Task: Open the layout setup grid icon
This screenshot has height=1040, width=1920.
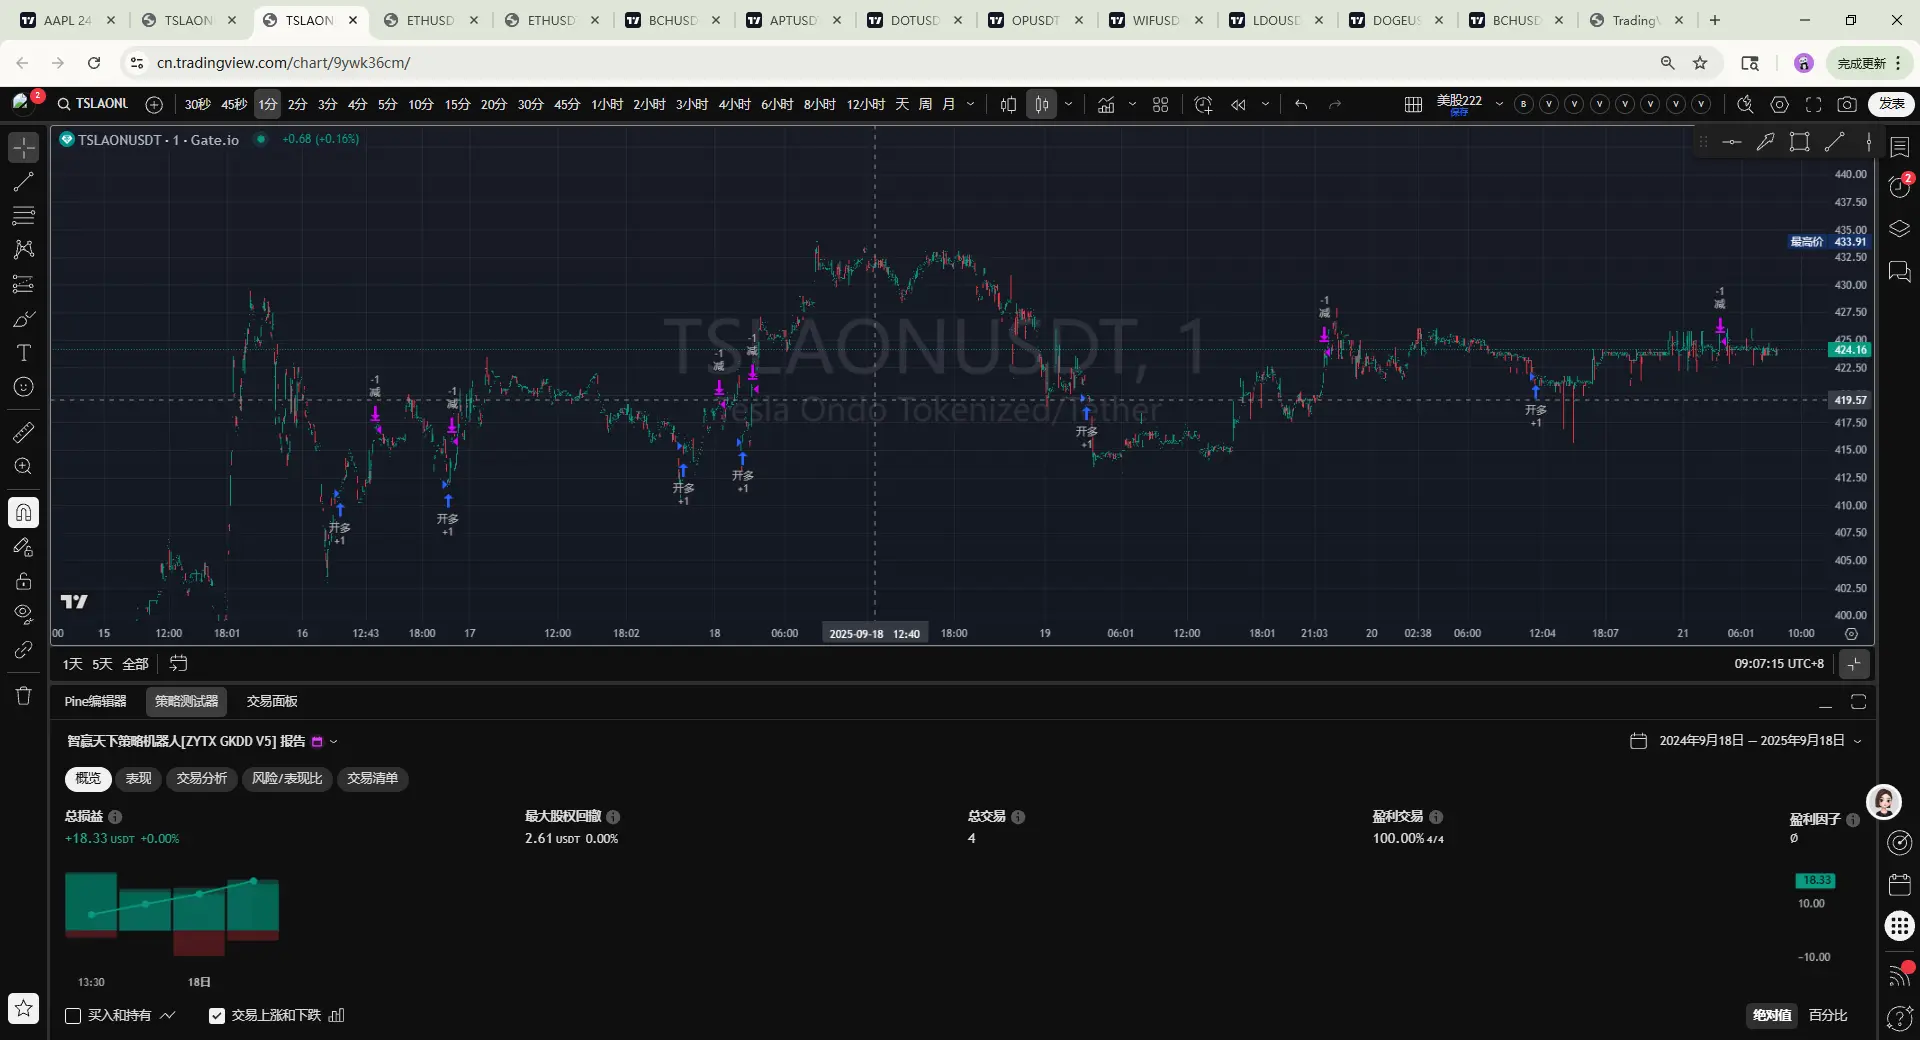Action: click(x=1413, y=104)
